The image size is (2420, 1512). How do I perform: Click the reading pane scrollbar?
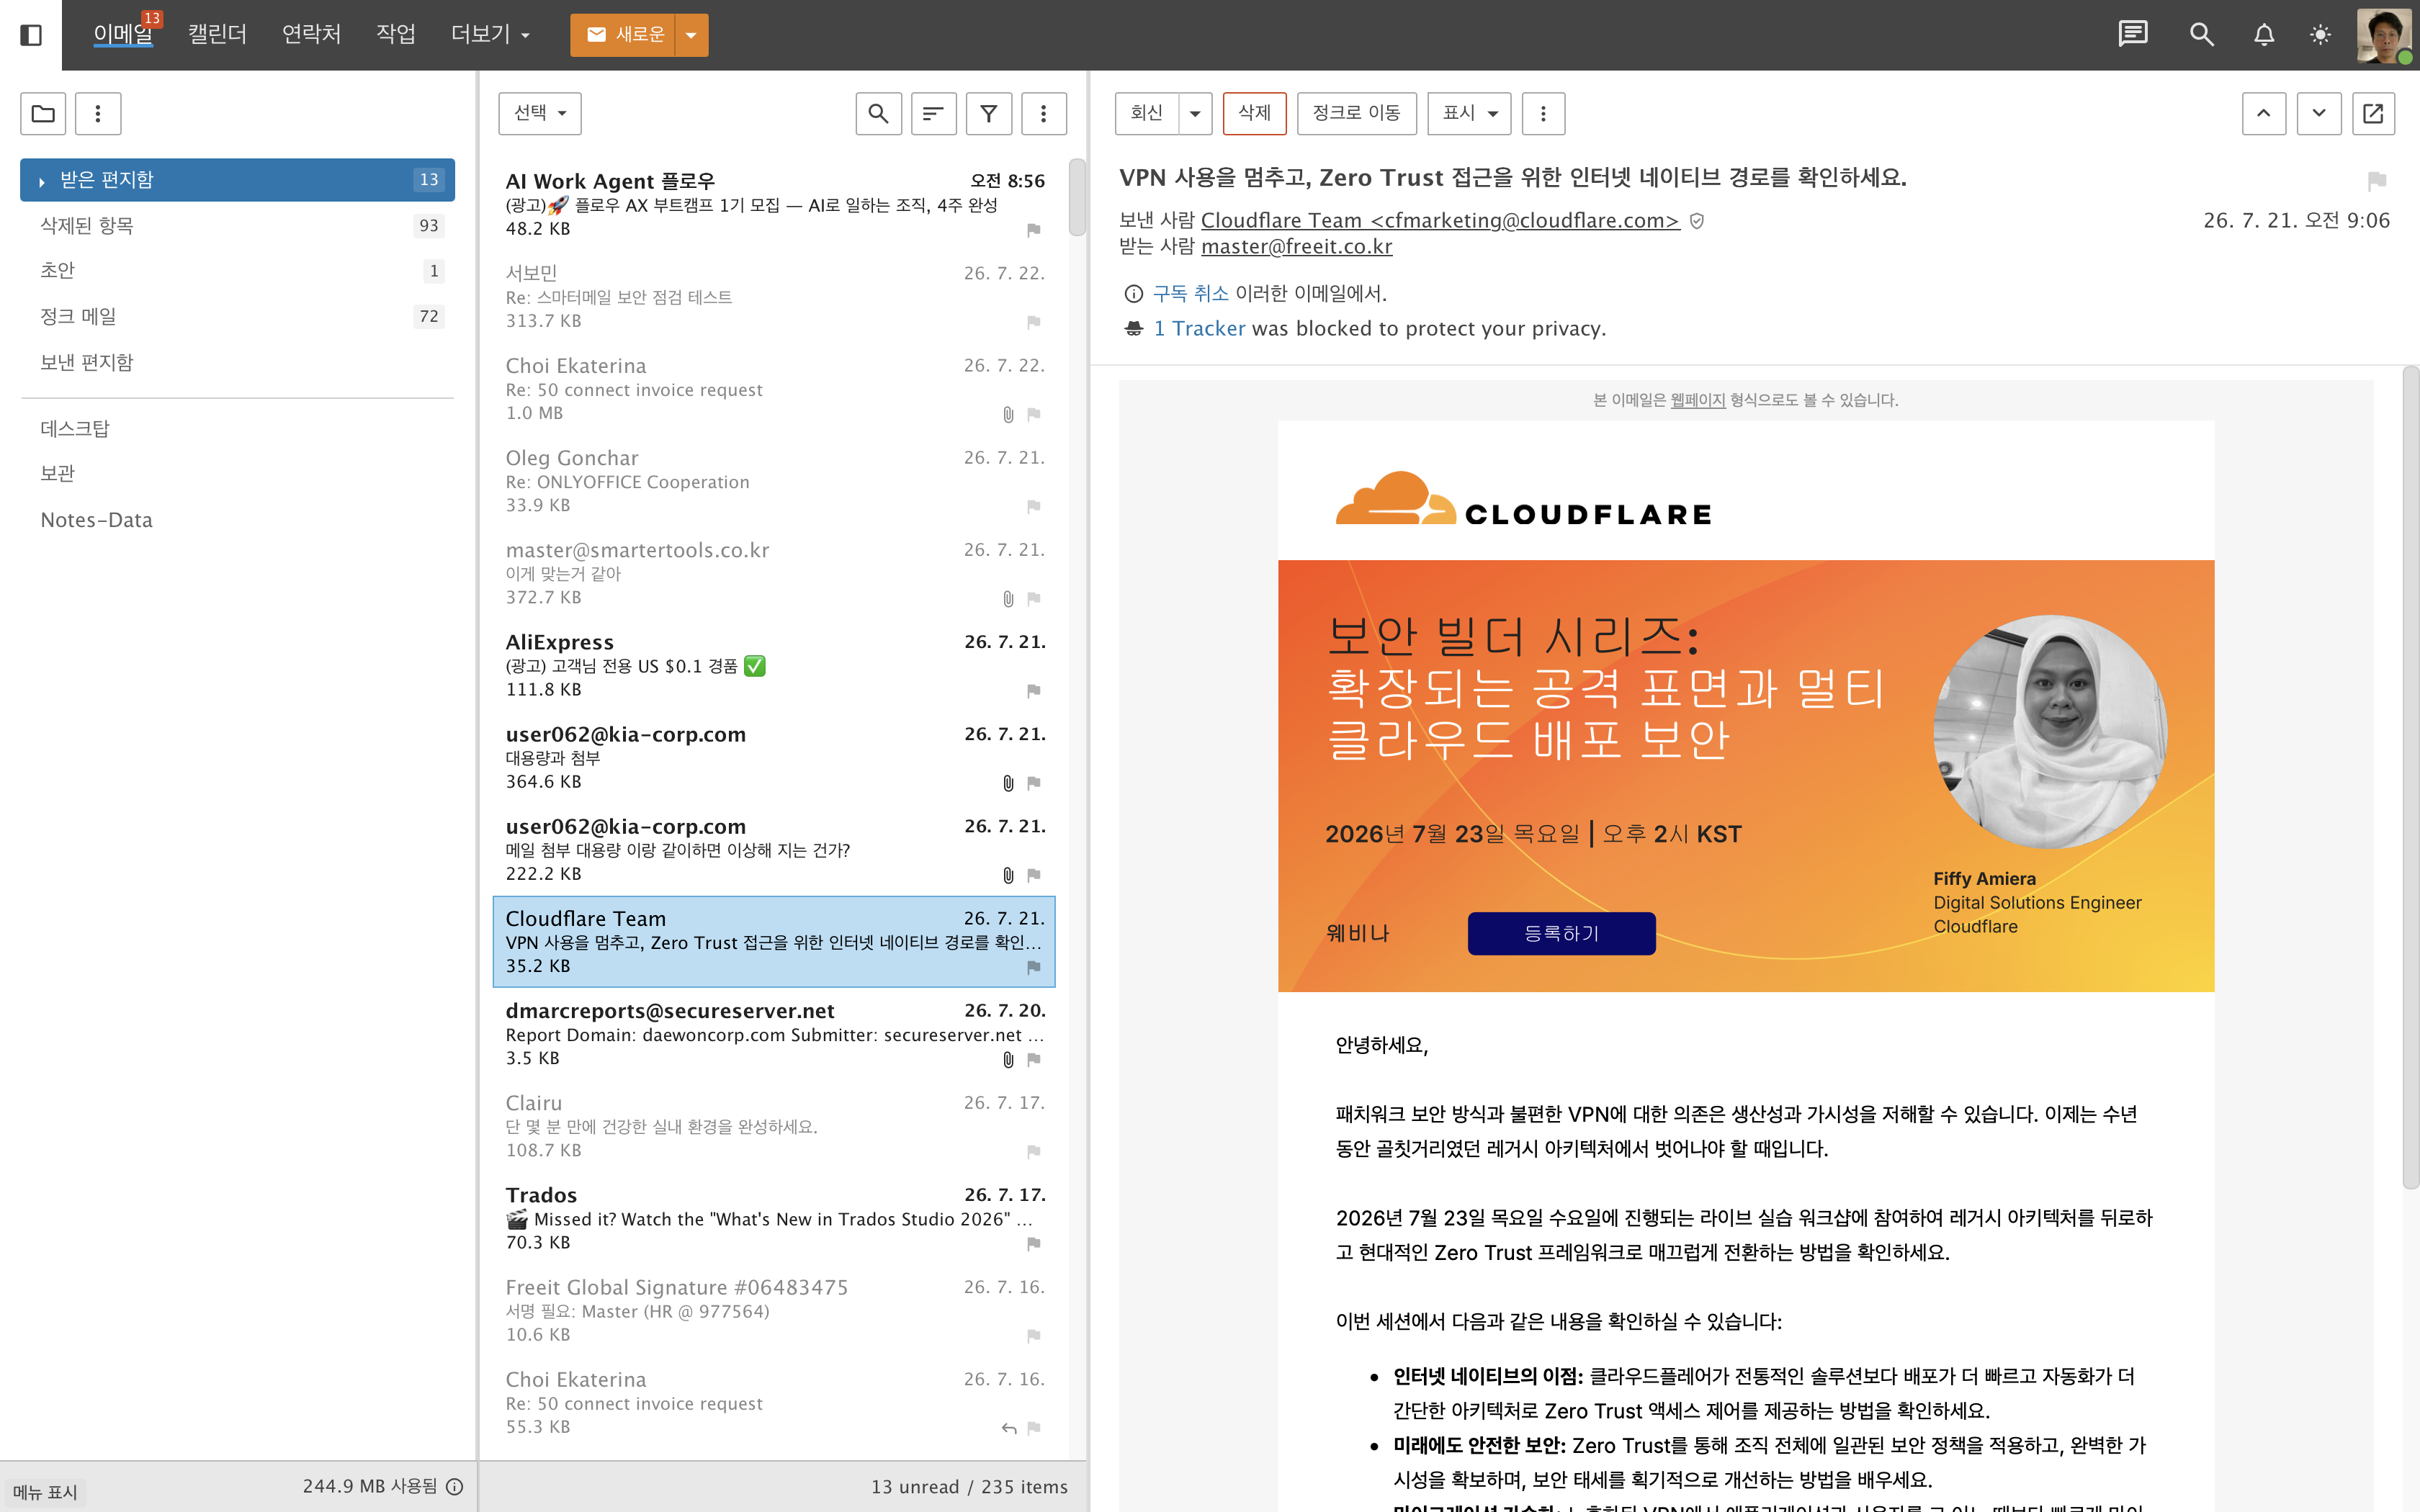[2410, 778]
